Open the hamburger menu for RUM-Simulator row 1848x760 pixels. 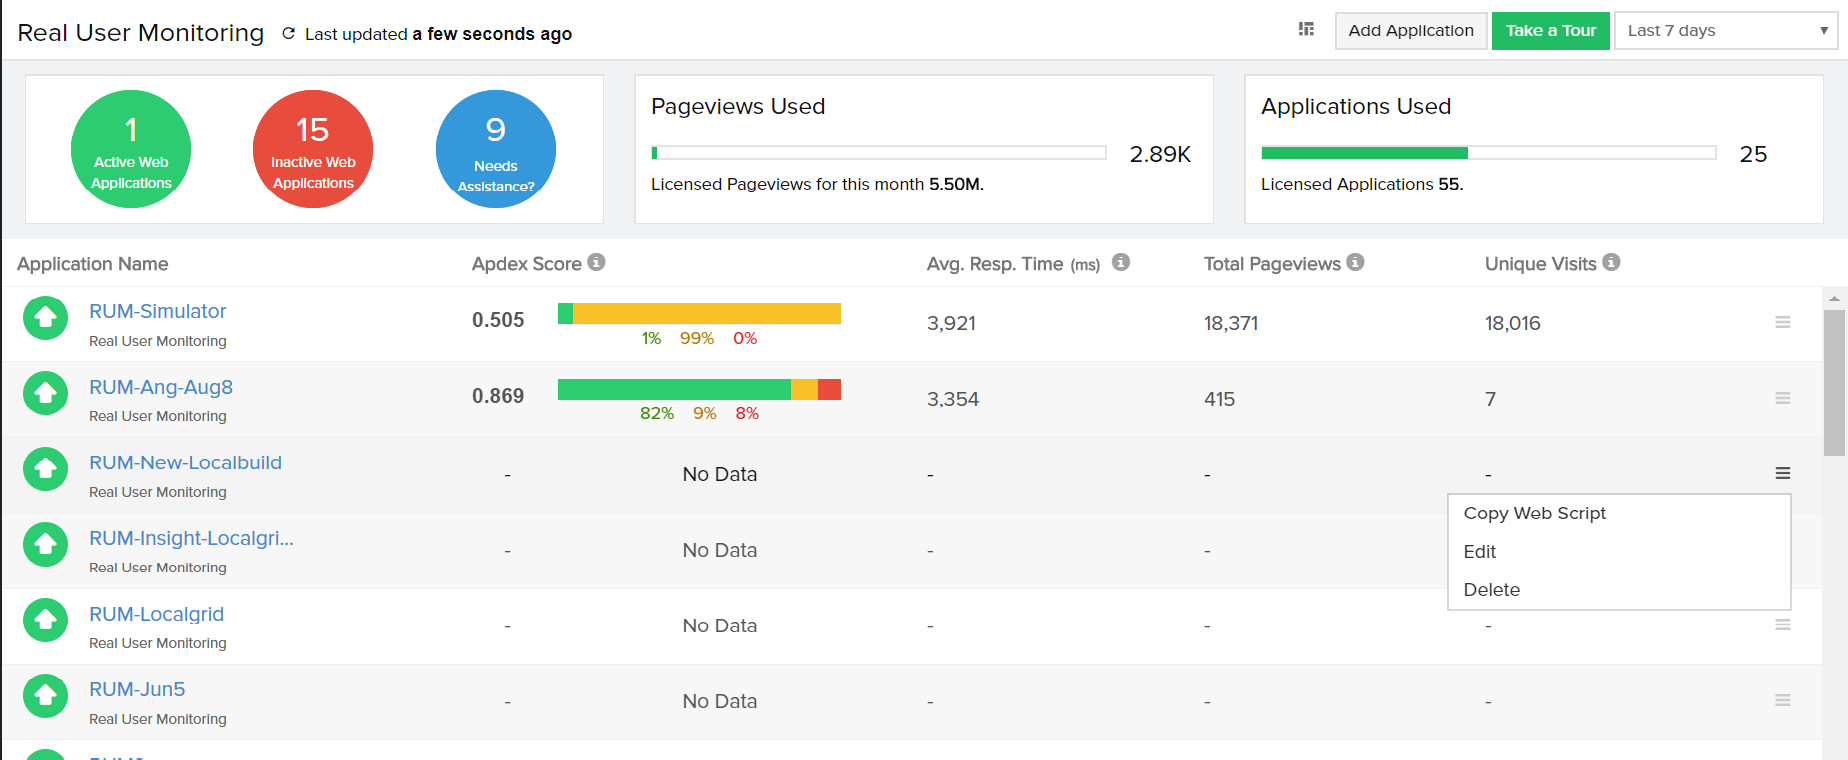[x=1783, y=322]
